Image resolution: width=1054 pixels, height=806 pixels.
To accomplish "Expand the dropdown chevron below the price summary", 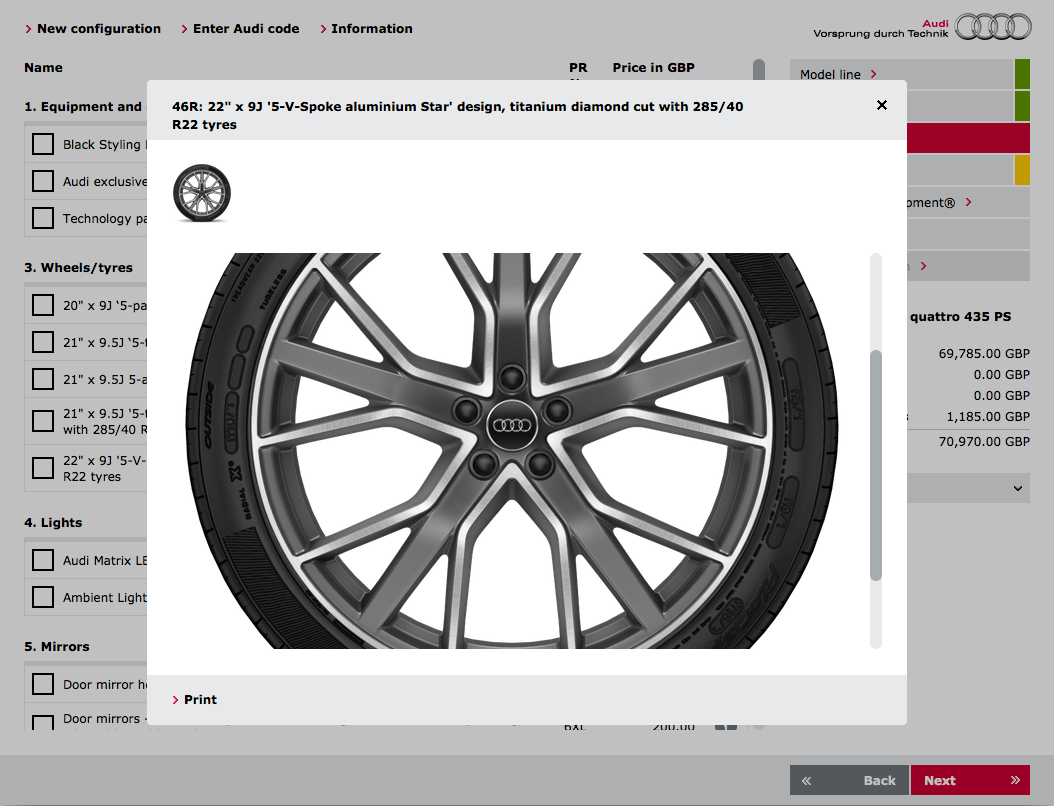I will (x=1018, y=489).
